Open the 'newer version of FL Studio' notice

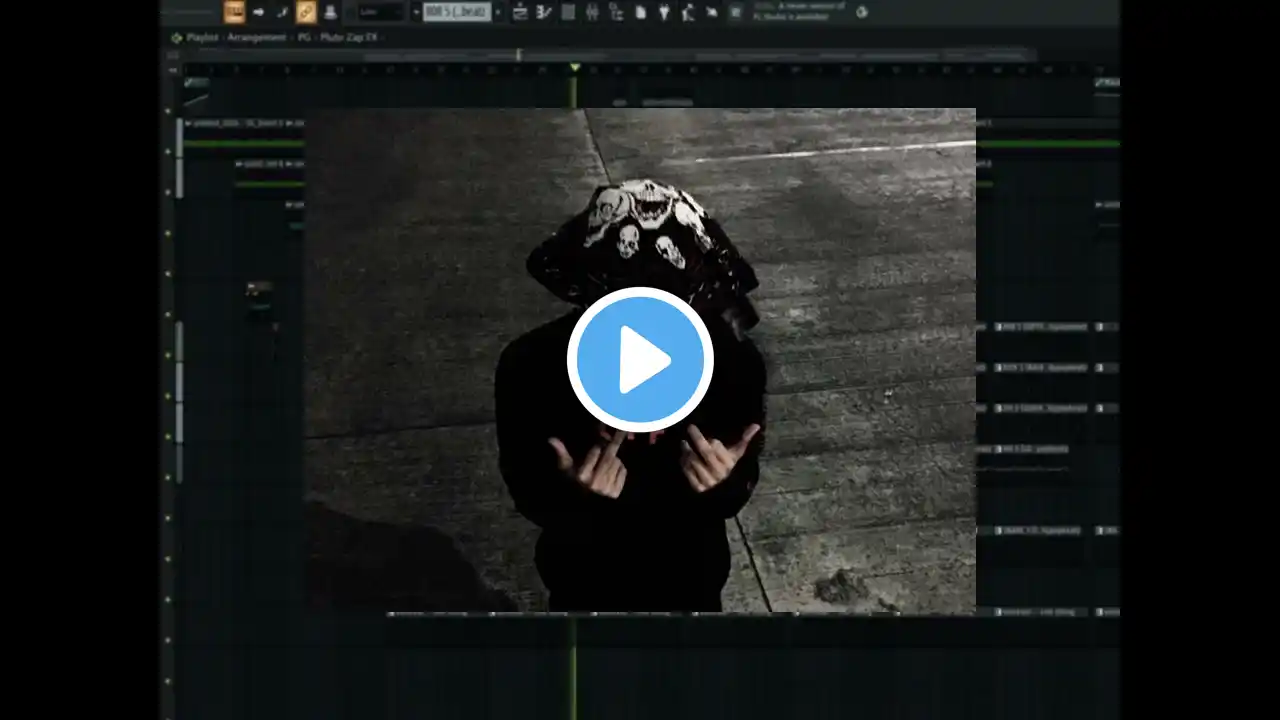[x=810, y=11]
